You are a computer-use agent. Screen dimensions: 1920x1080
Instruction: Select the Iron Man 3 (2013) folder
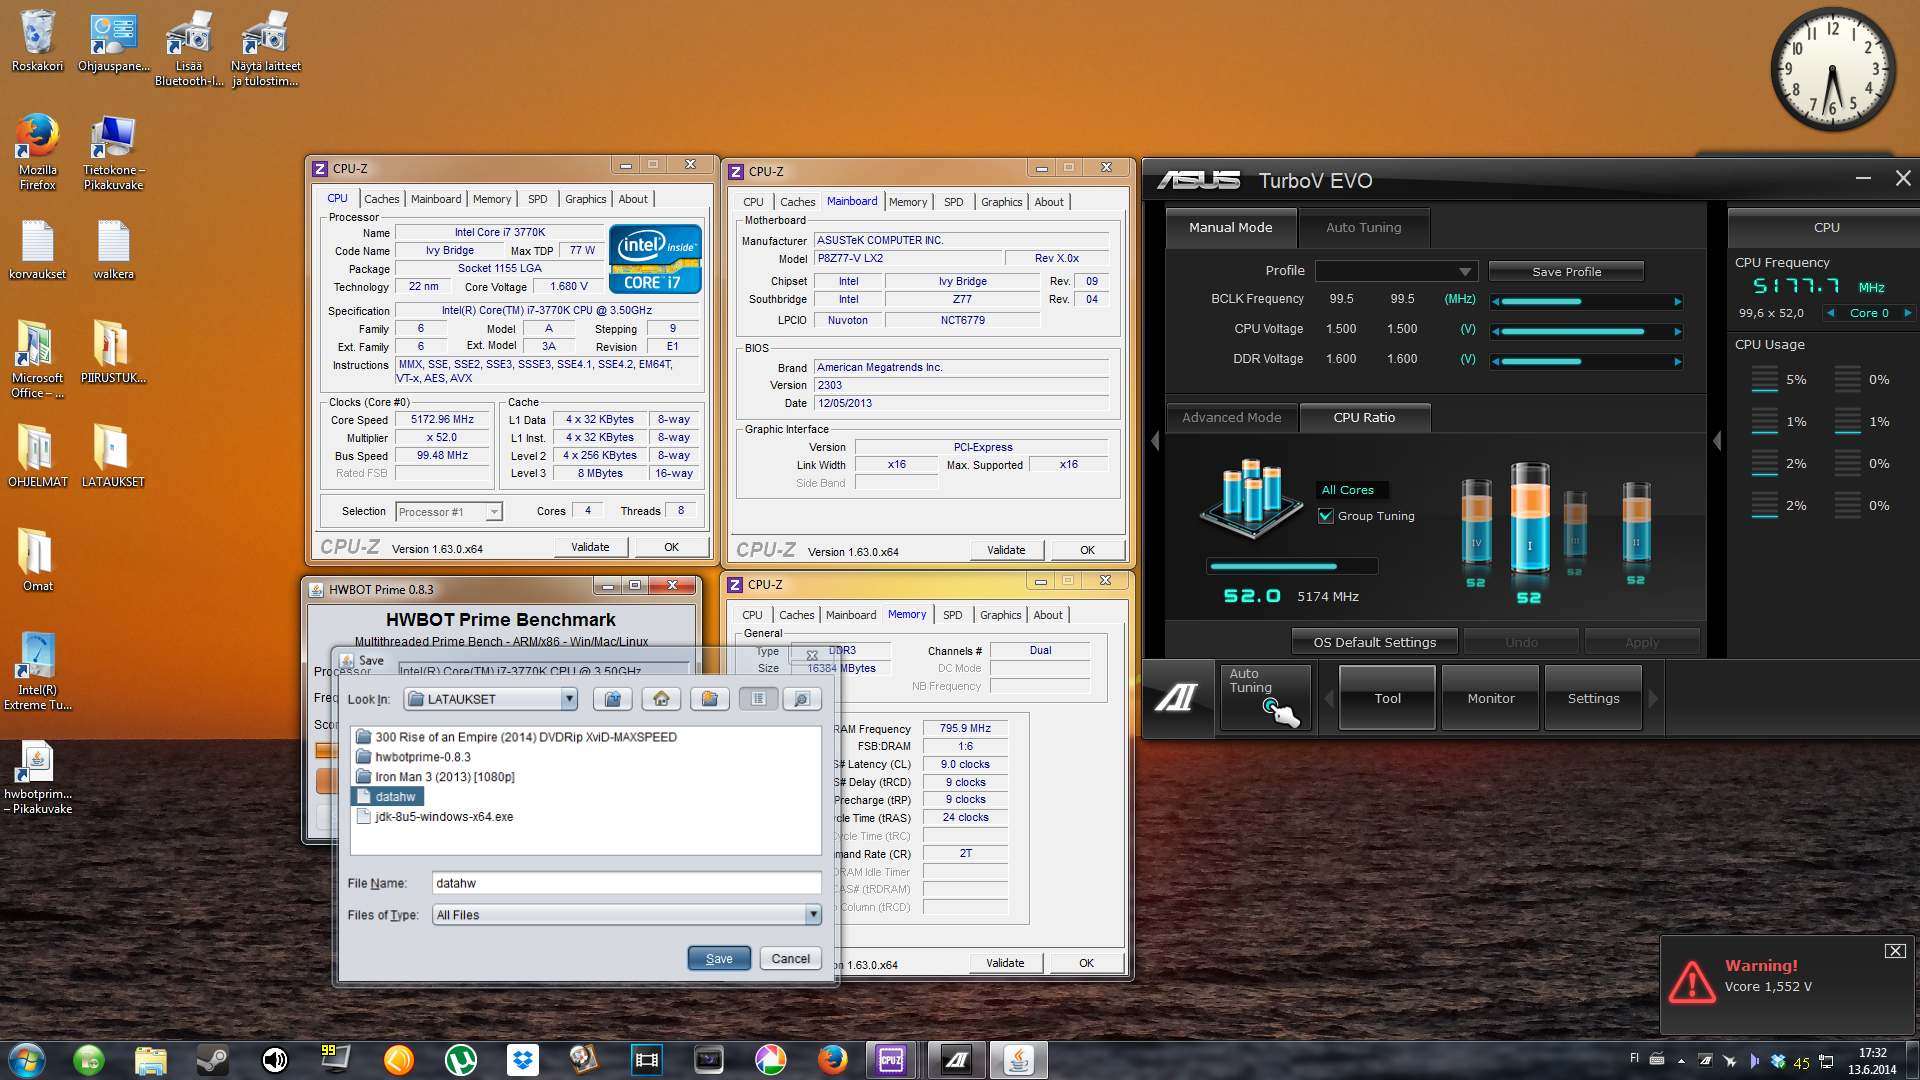click(435, 777)
